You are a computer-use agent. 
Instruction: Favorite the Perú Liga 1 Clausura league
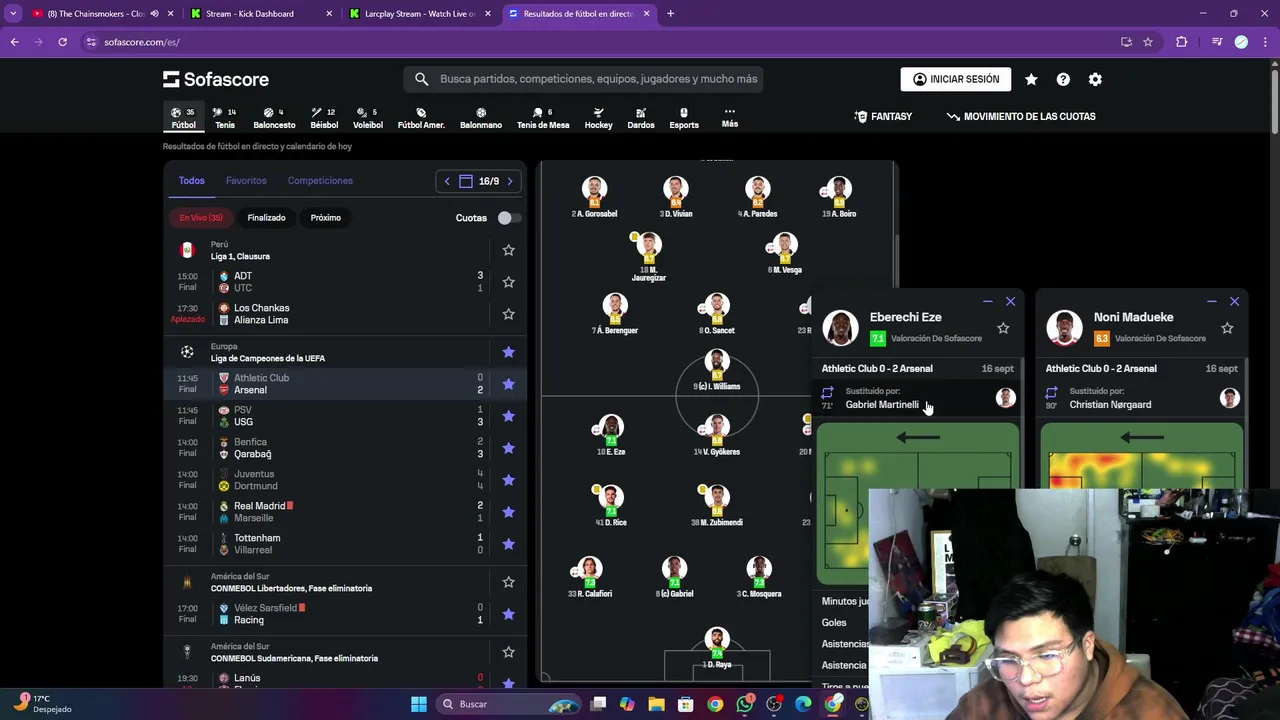508,250
